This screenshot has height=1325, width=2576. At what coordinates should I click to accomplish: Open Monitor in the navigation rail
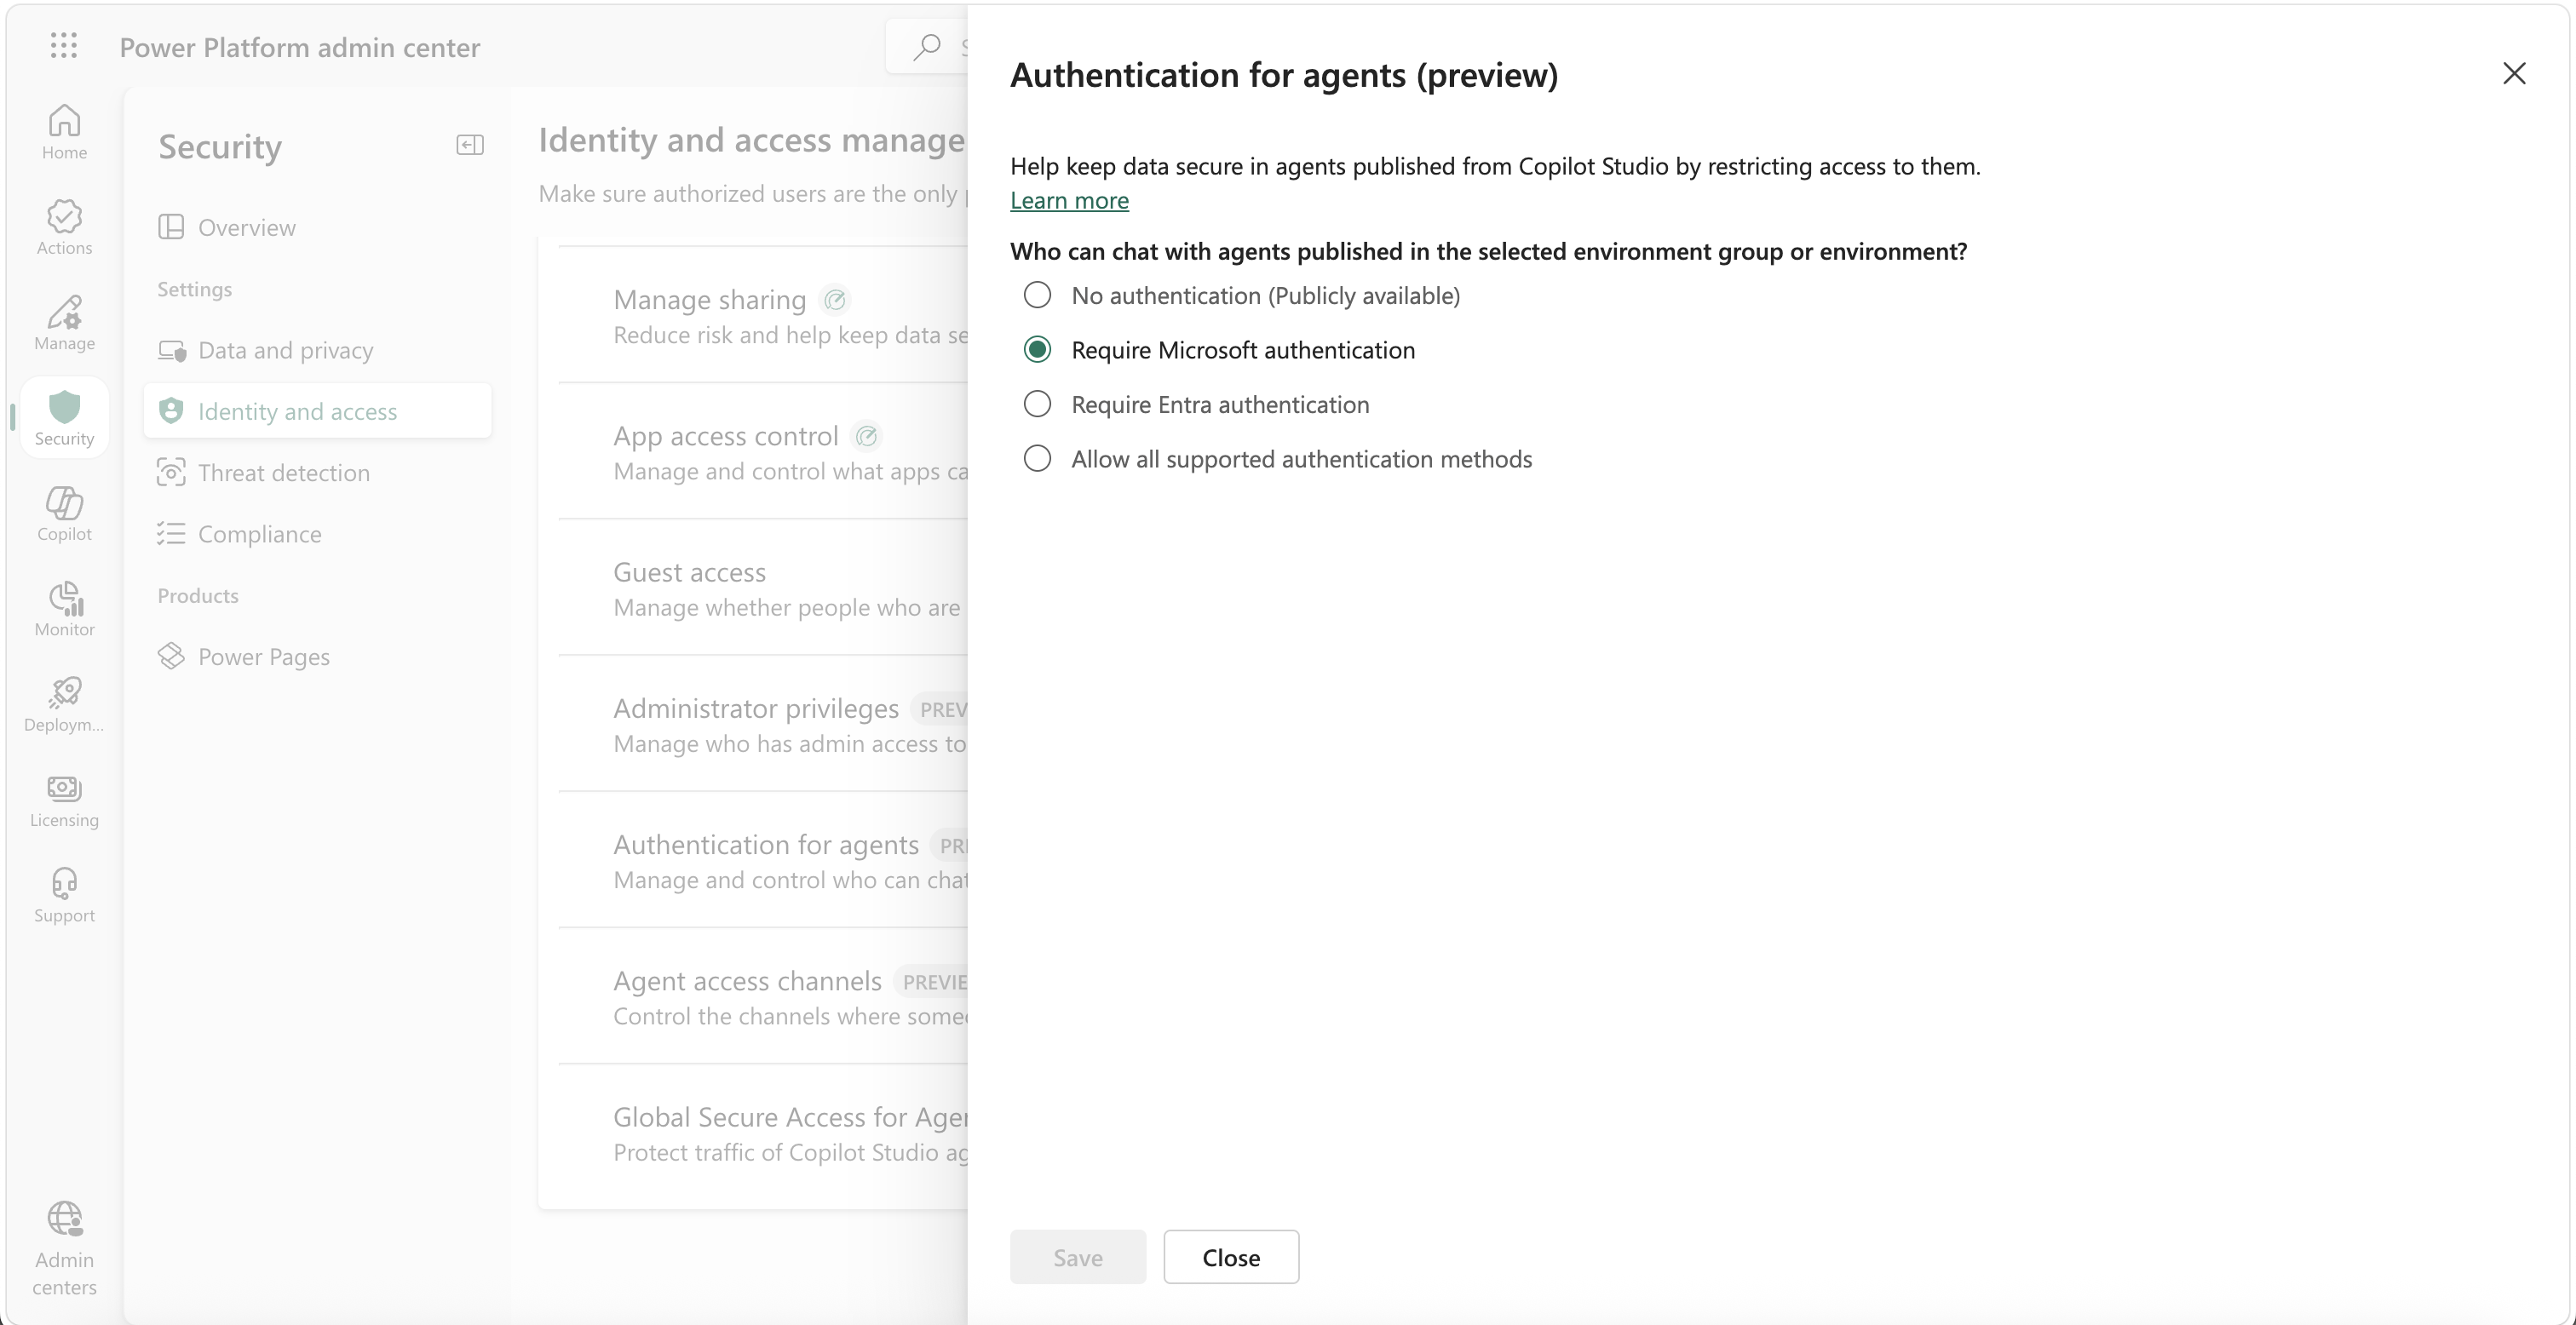coord(64,609)
